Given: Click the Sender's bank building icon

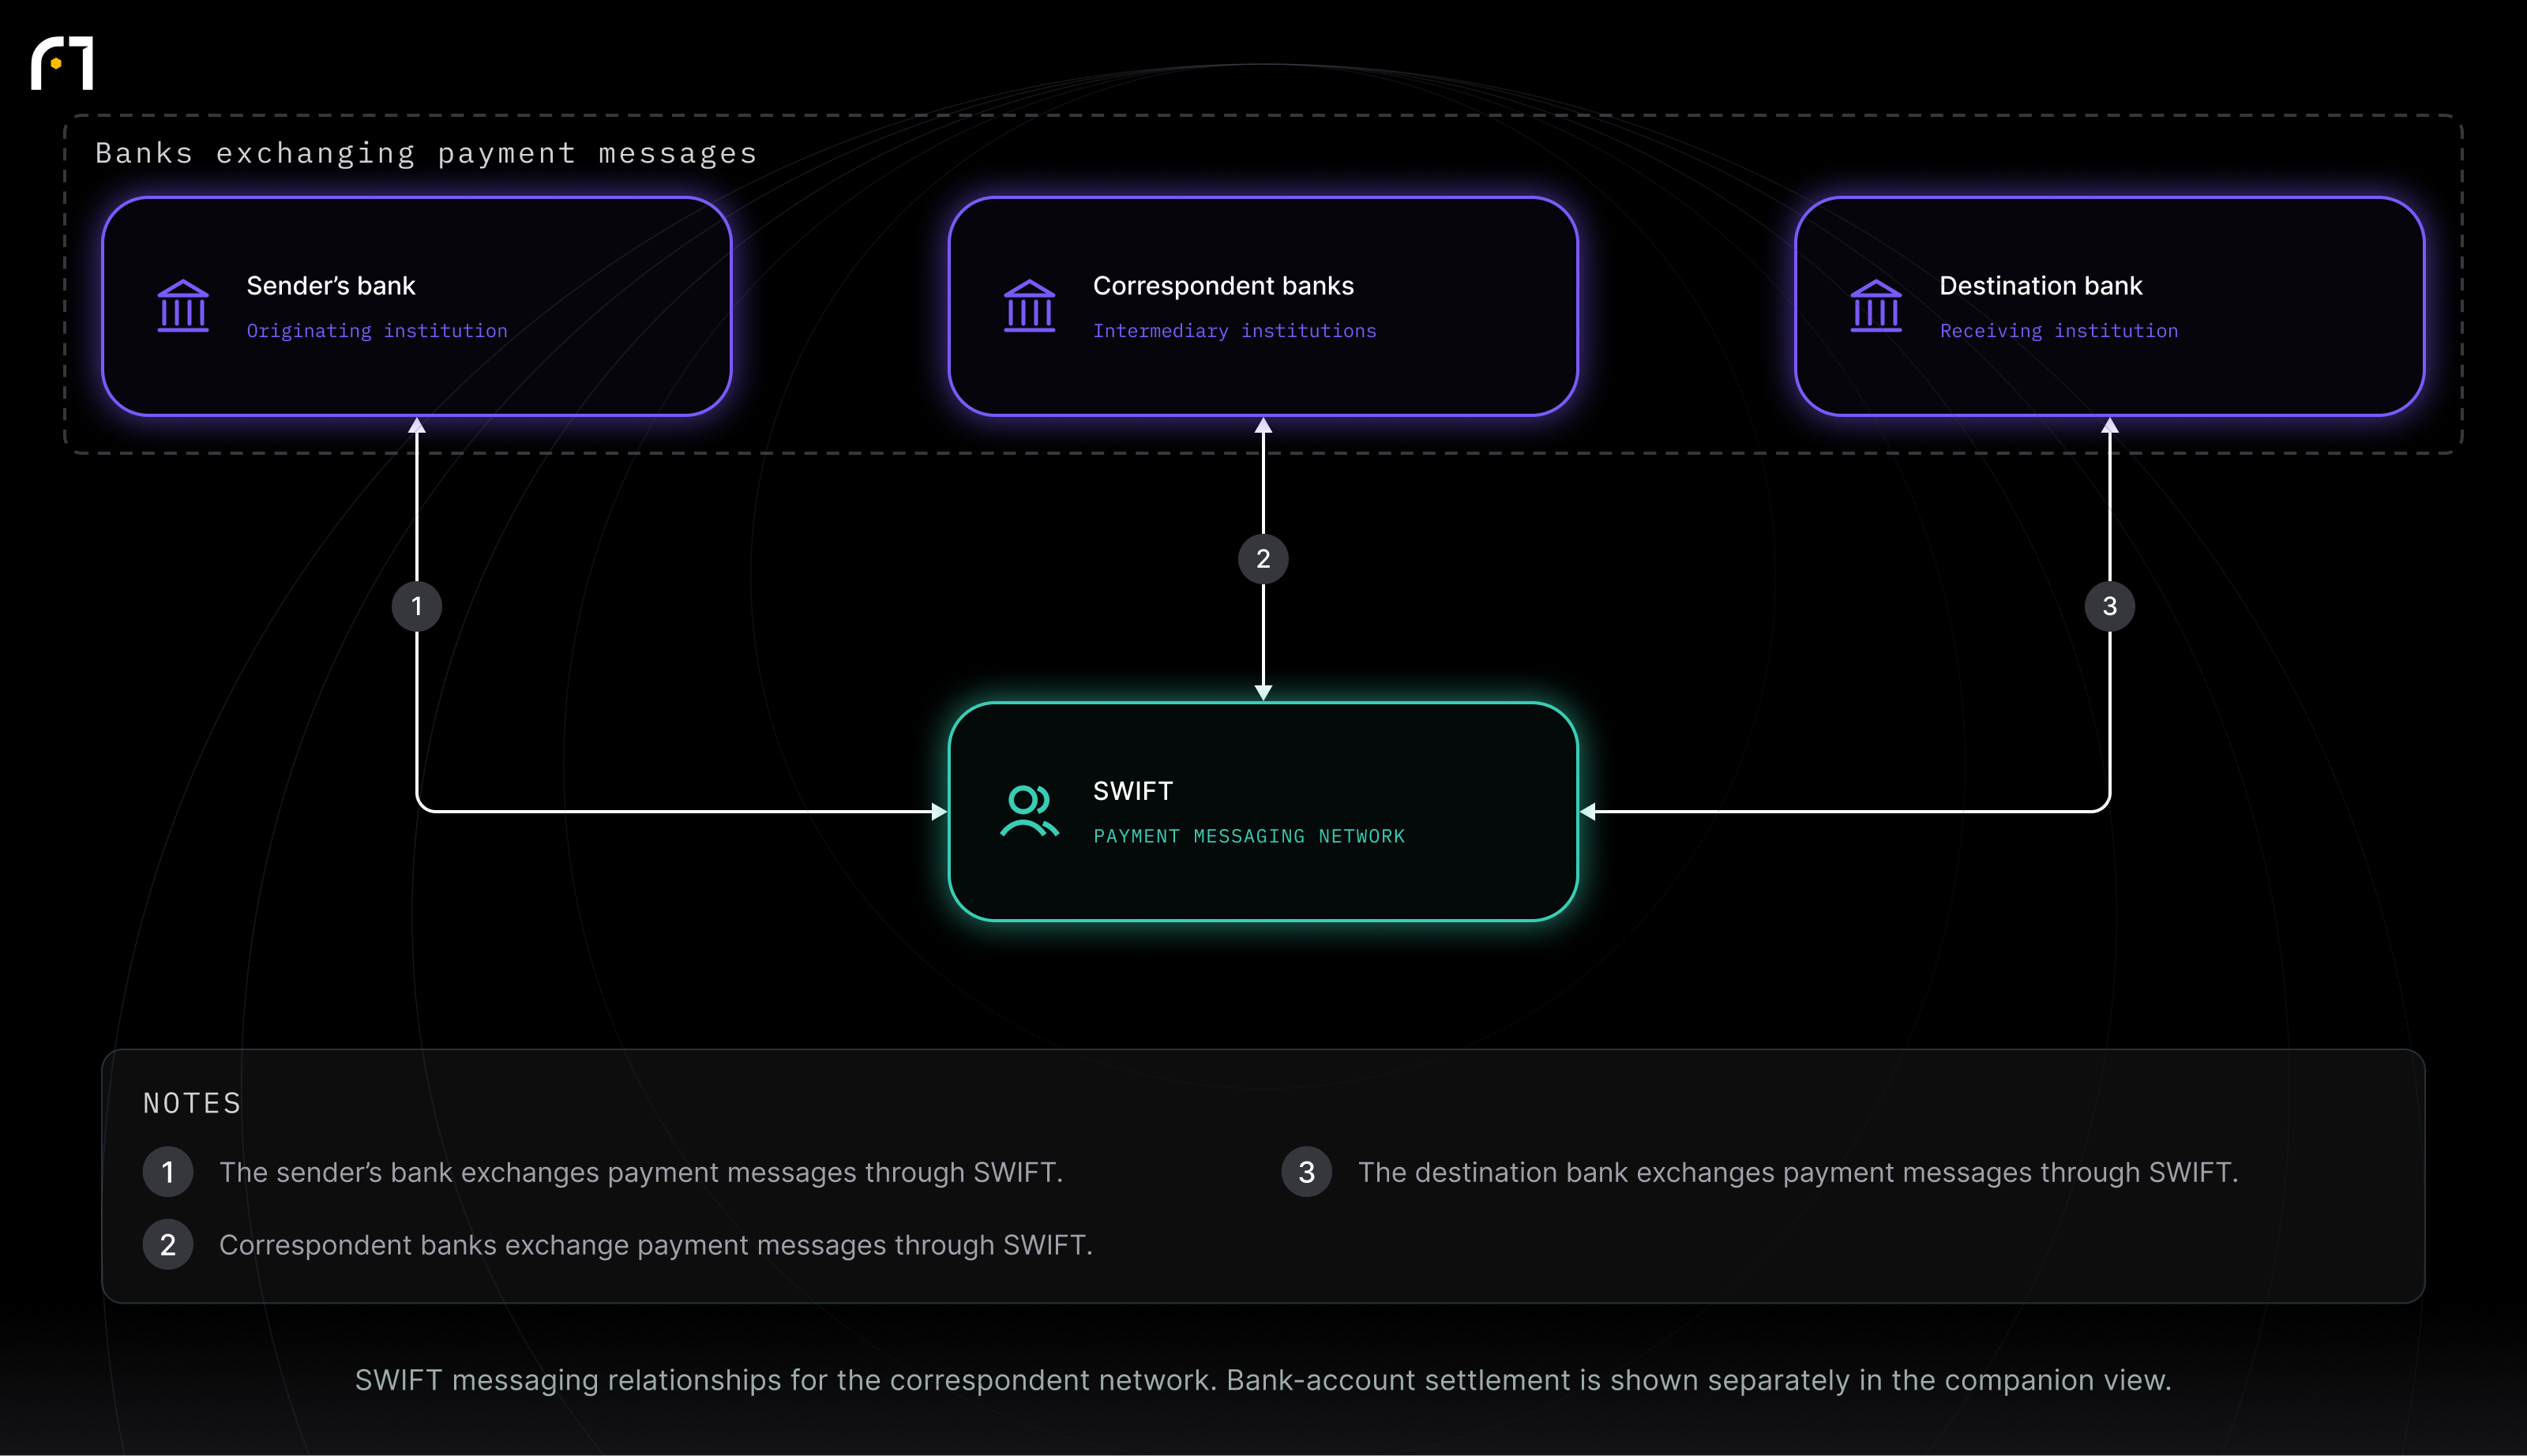Looking at the screenshot, I should point(183,306).
